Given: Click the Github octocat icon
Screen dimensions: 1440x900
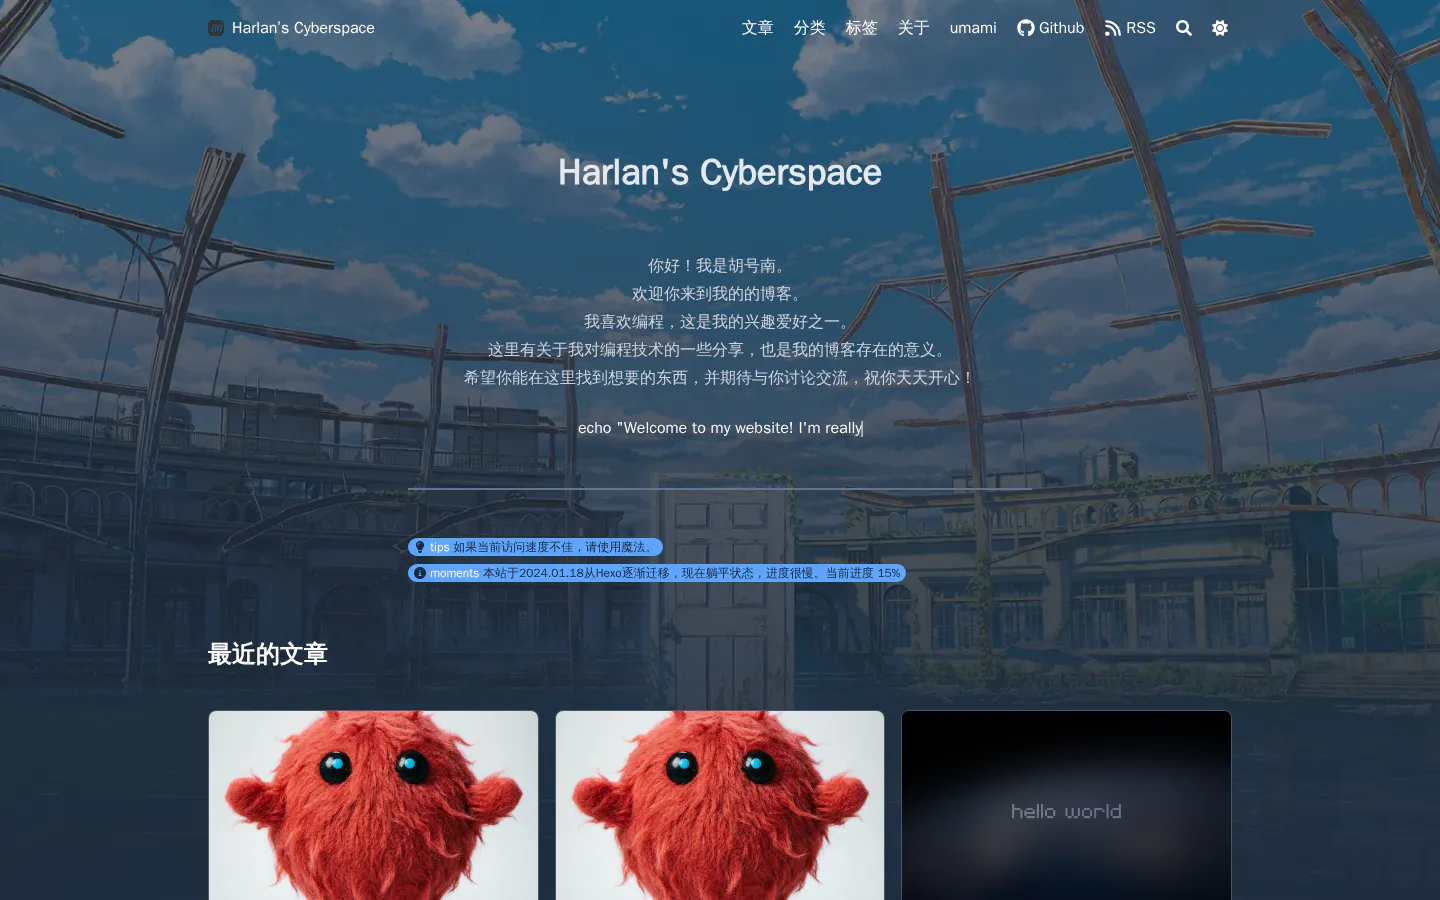Looking at the screenshot, I should point(1026,28).
